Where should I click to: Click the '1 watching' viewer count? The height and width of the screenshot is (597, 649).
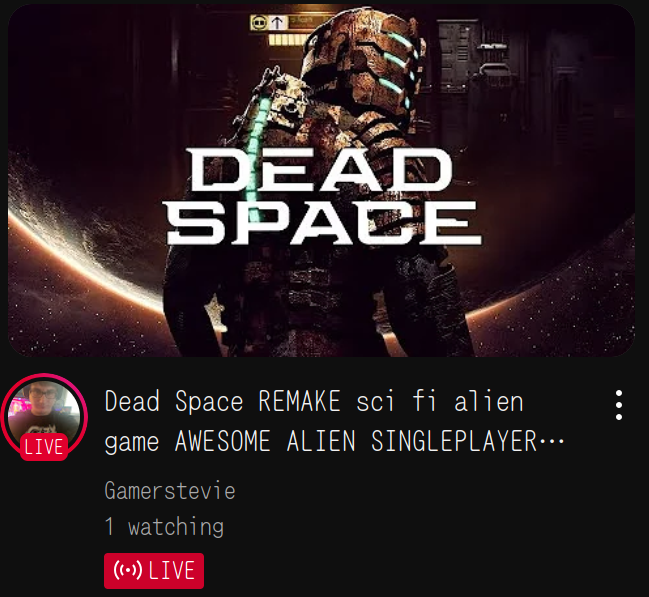pyautogui.click(x=164, y=527)
